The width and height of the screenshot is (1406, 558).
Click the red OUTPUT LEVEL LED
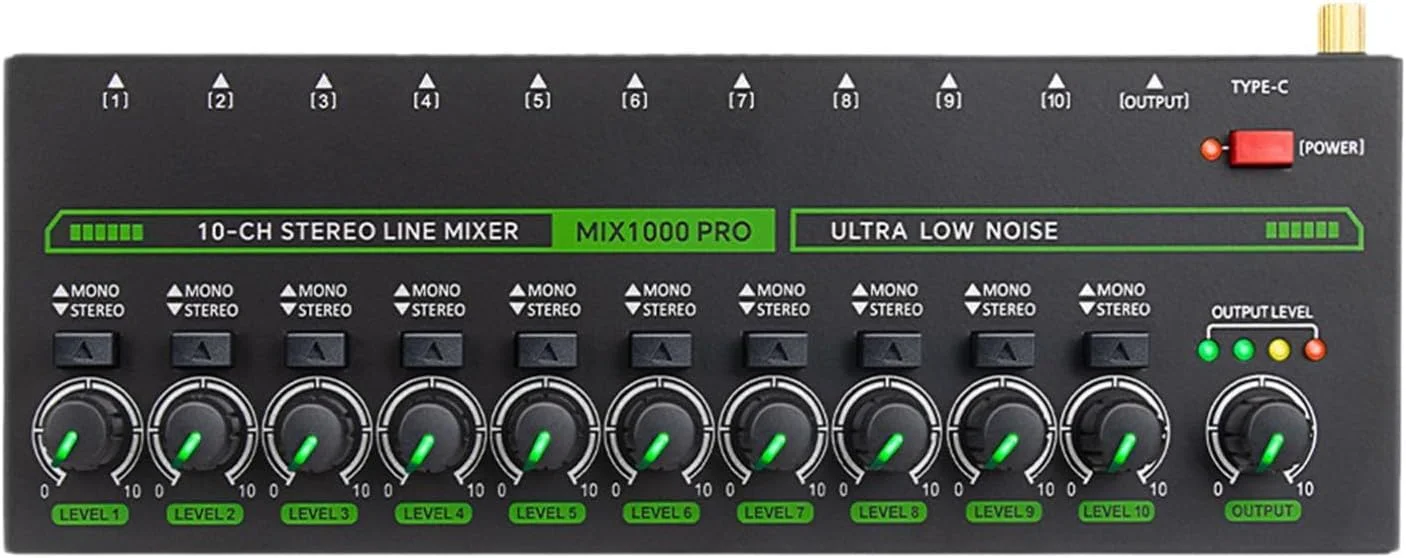coord(1315,350)
